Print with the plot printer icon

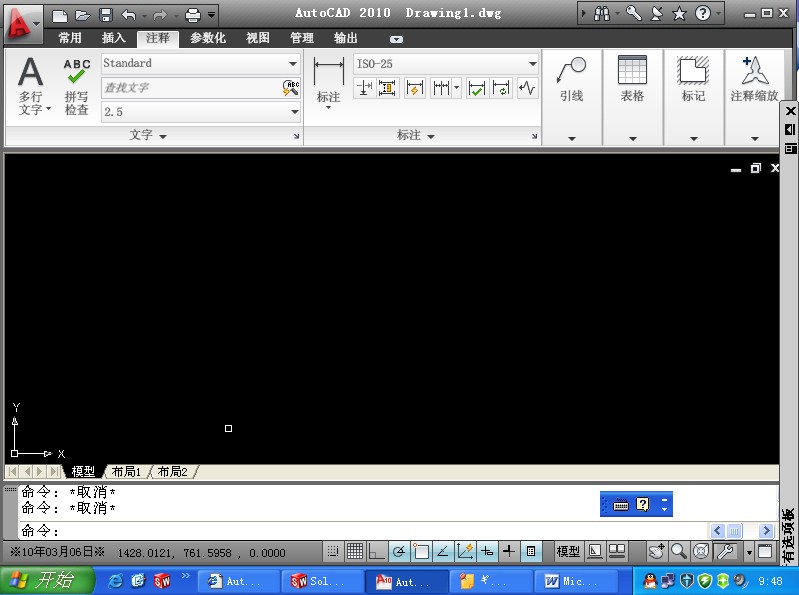tap(193, 15)
